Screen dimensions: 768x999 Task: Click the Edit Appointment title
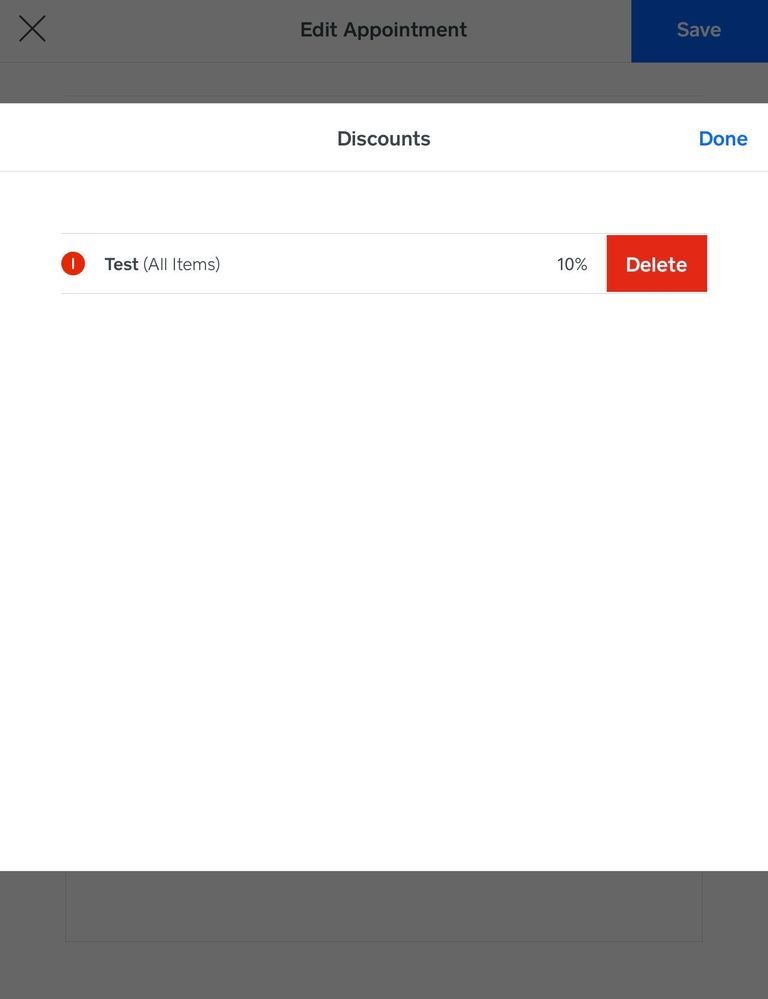pyautogui.click(x=383, y=30)
